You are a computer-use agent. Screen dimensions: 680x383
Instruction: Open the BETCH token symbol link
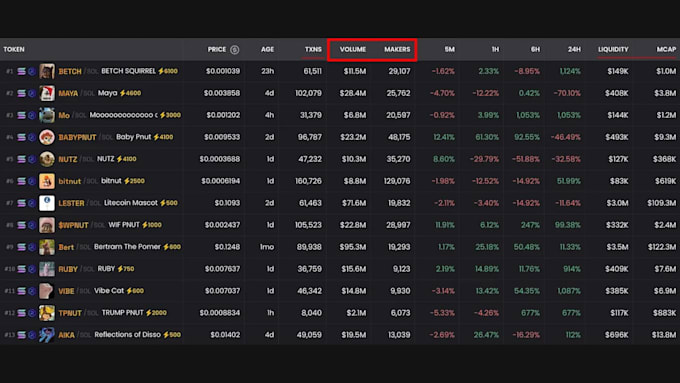coord(70,72)
